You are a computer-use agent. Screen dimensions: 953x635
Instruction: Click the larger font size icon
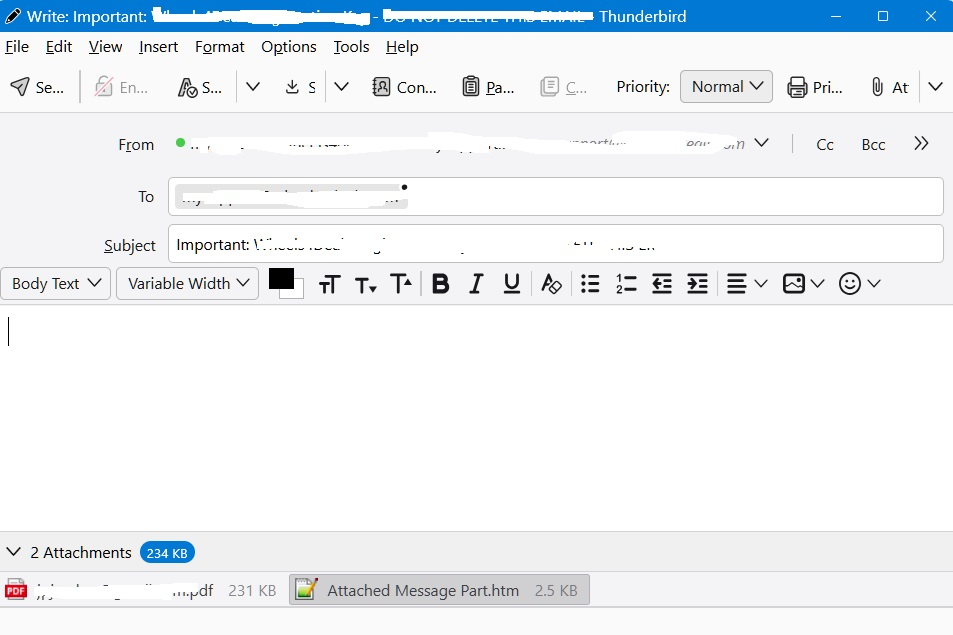pos(401,284)
